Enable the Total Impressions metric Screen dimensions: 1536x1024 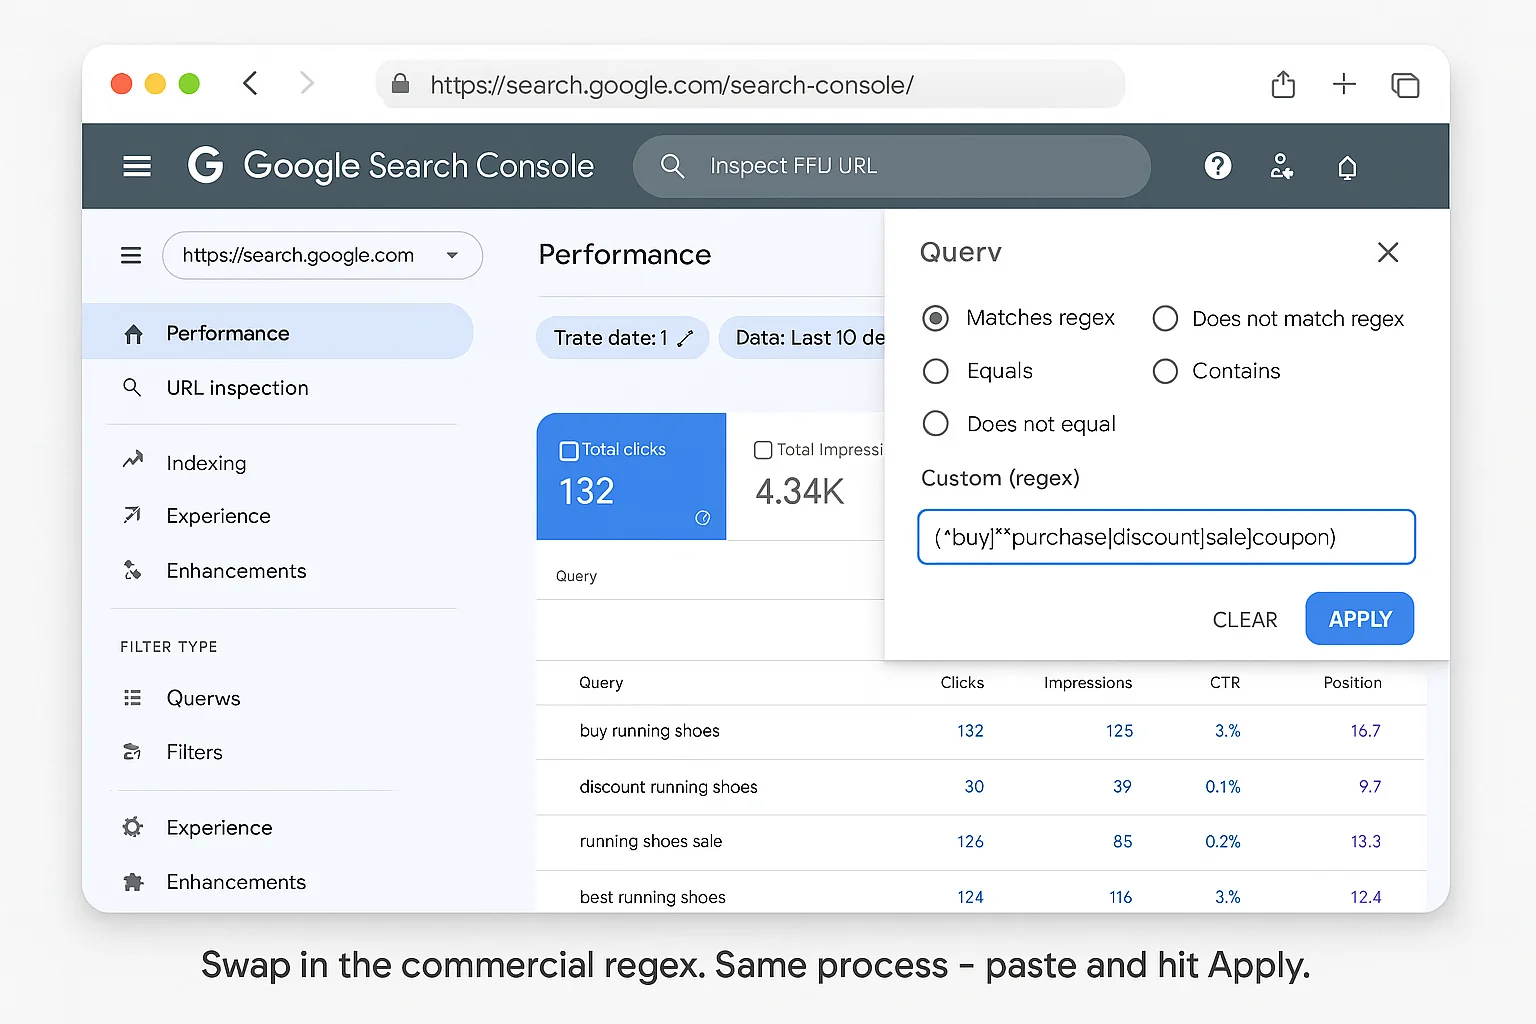click(763, 449)
